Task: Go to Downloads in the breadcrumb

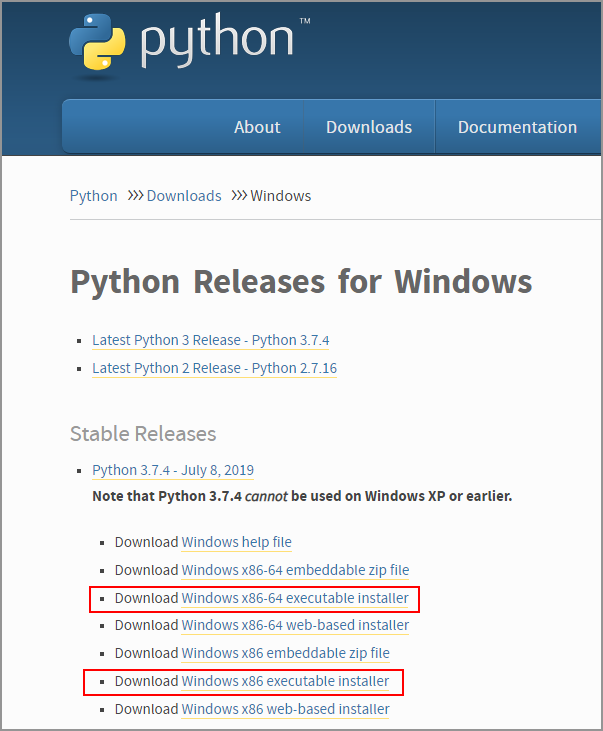Action: coord(184,196)
